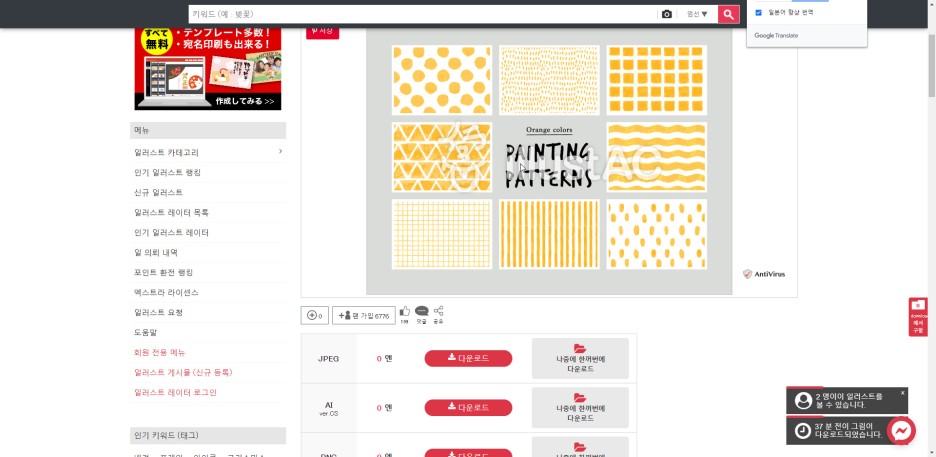
Task: Click the circled plus add icon button
Action: (x=315, y=315)
